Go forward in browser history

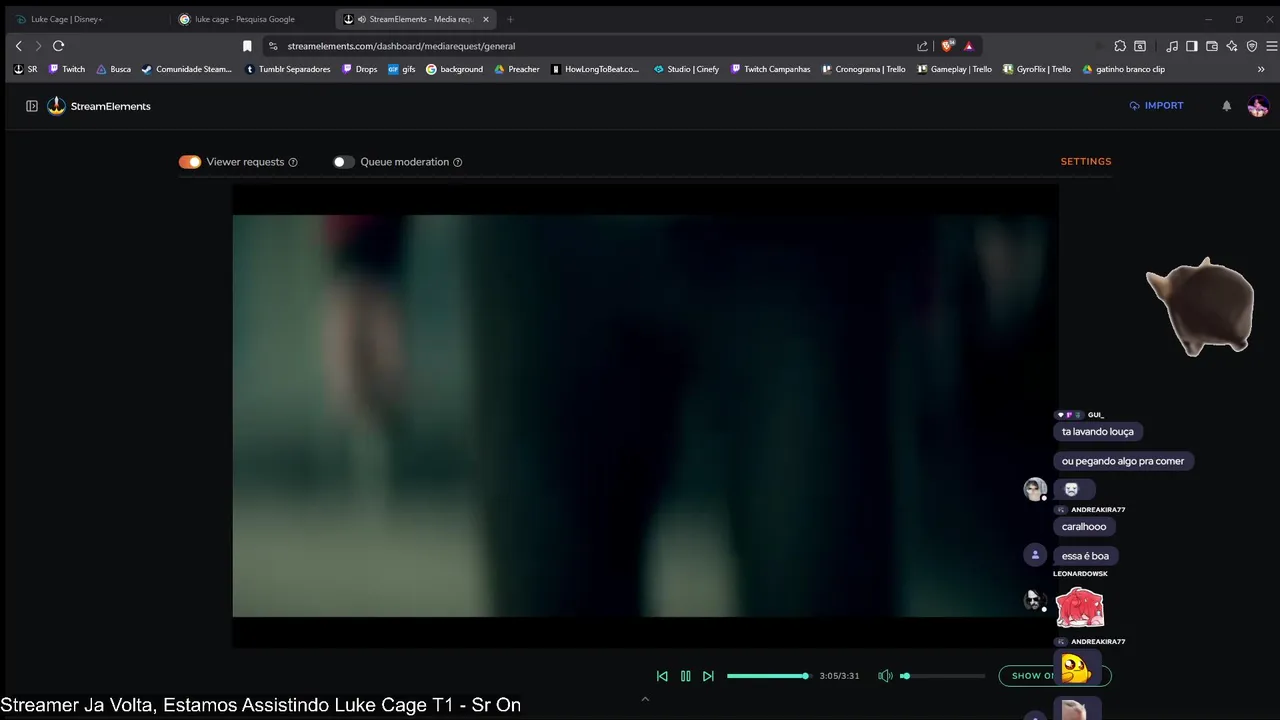(38, 46)
